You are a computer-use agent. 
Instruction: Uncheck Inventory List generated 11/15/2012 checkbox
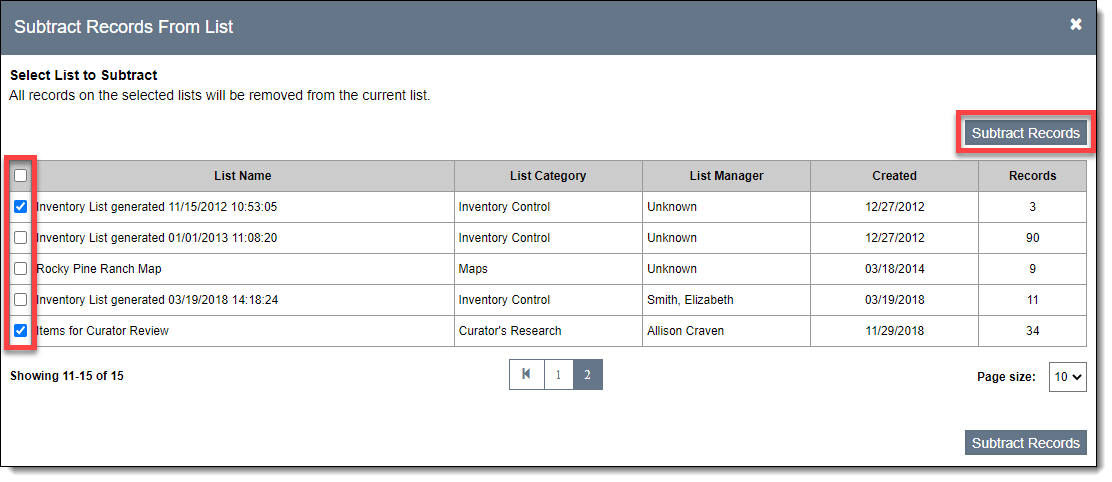(x=21, y=207)
